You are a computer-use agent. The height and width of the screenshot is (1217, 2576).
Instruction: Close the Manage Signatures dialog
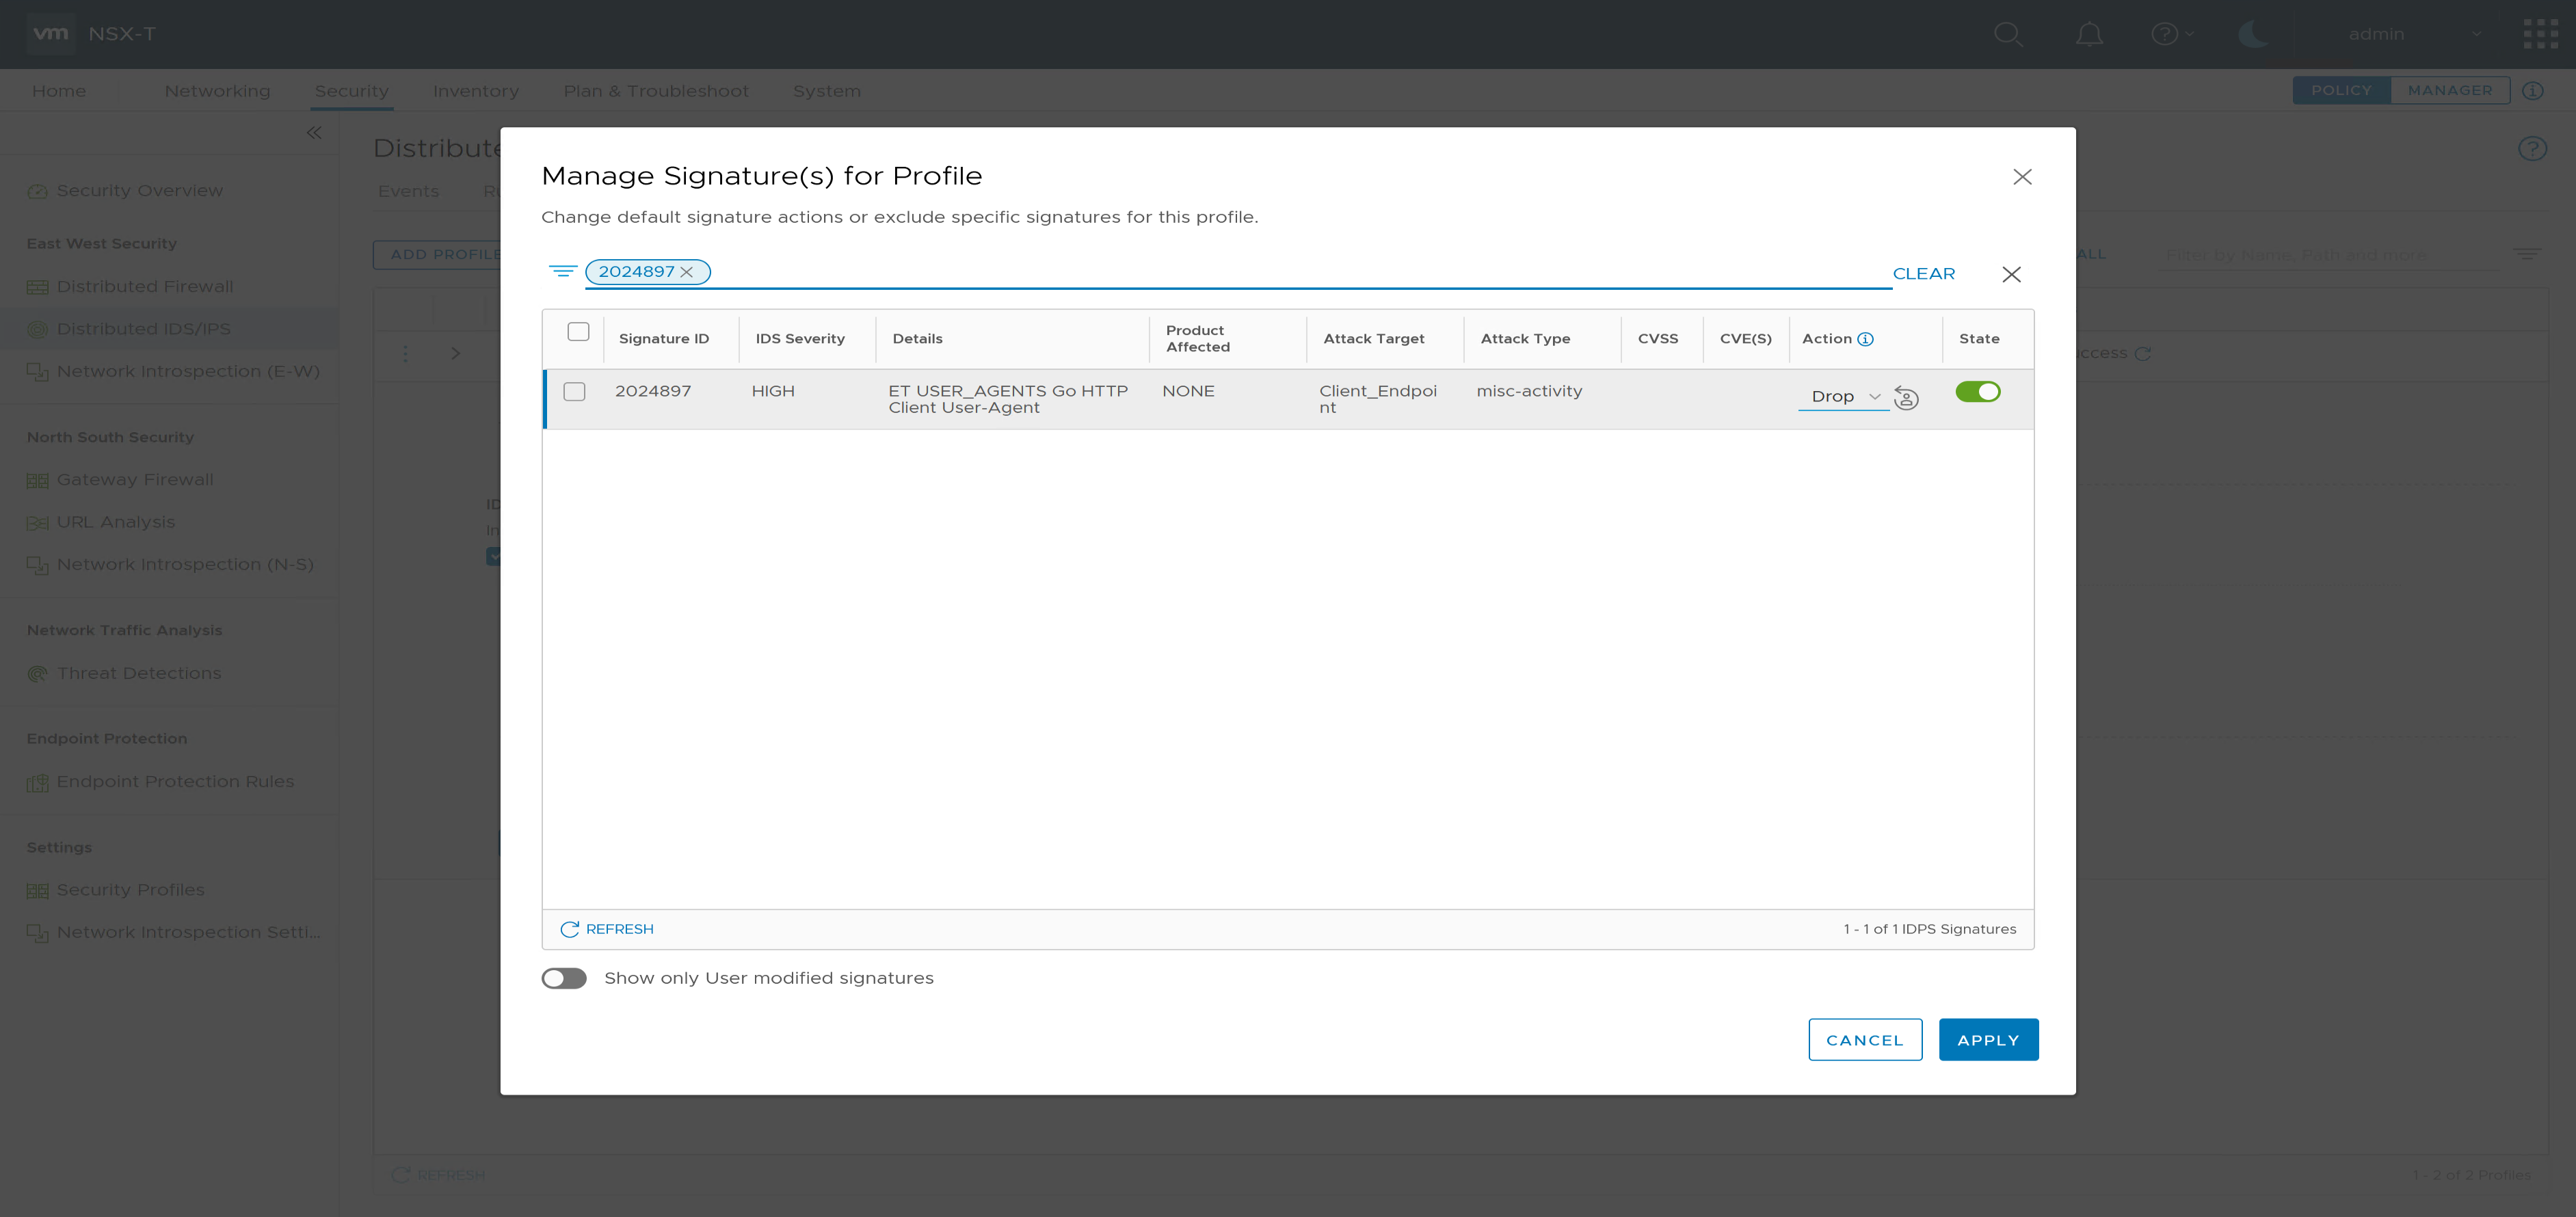(2022, 177)
